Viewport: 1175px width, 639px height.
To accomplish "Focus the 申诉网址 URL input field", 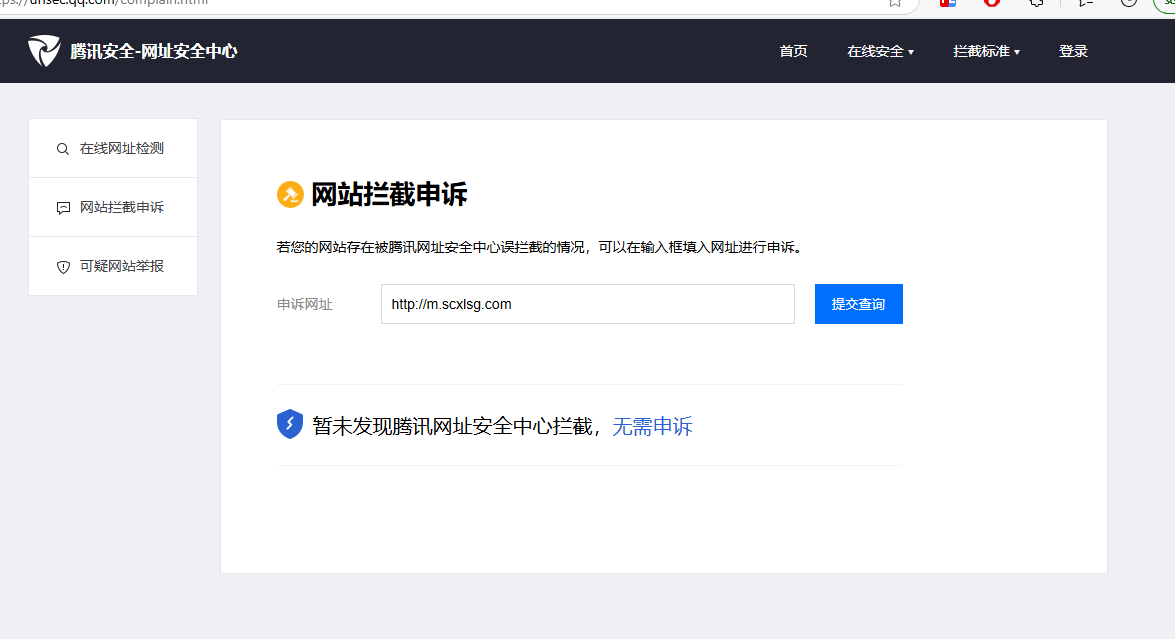I will (588, 304).
